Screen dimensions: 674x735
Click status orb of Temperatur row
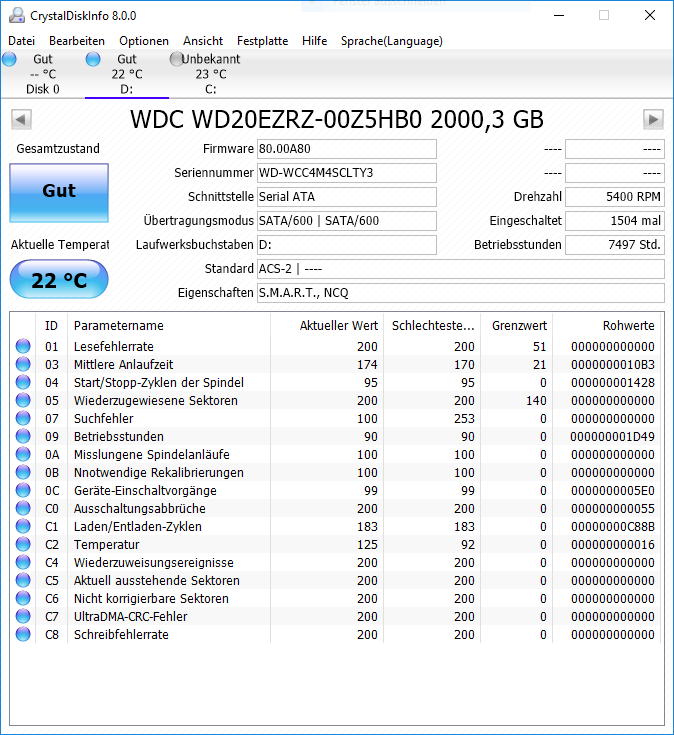[23, 544]
